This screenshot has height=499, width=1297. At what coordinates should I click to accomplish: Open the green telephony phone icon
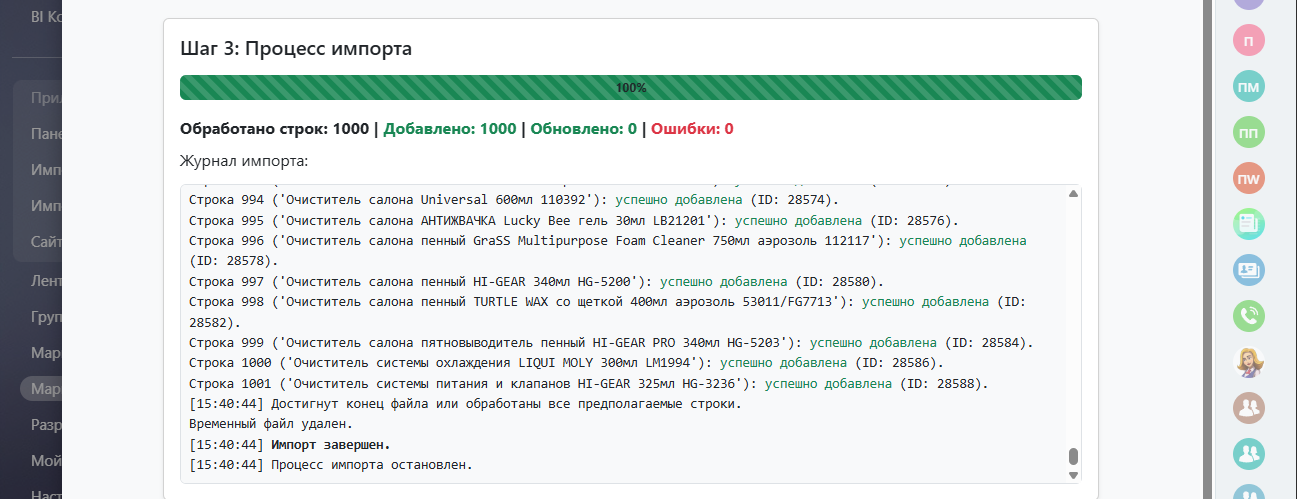(1249, 316)
